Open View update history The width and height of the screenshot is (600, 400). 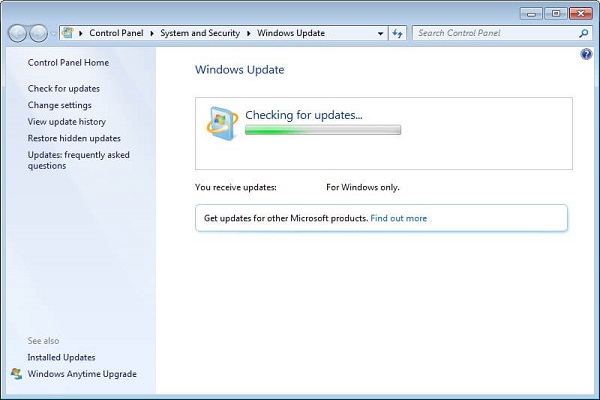tap(66, 122)
